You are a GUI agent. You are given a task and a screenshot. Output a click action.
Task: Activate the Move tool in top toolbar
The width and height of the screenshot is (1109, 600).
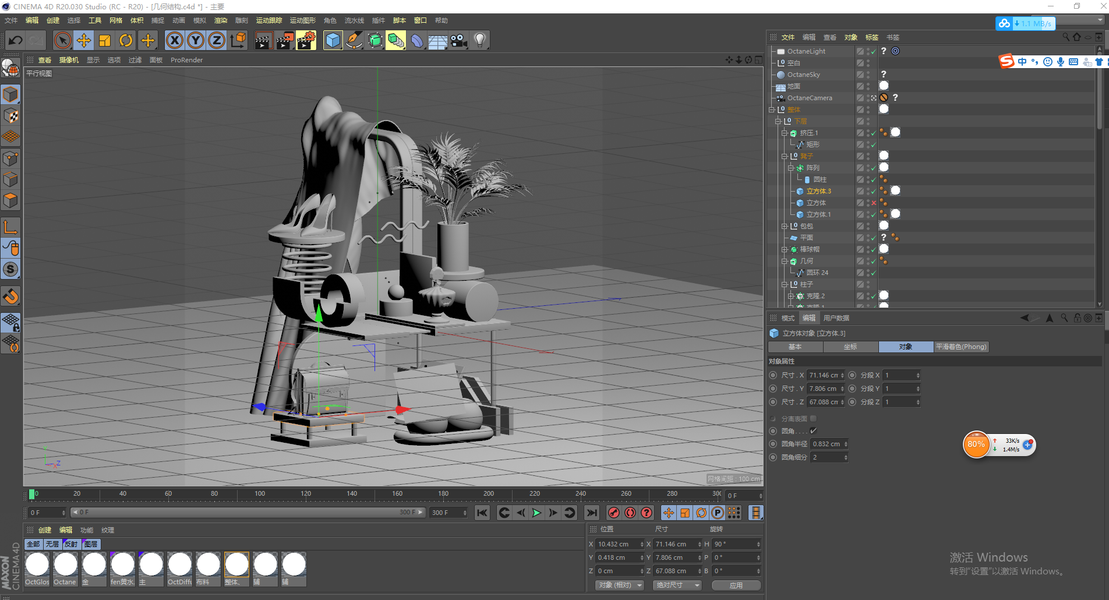tap(83, 40)
